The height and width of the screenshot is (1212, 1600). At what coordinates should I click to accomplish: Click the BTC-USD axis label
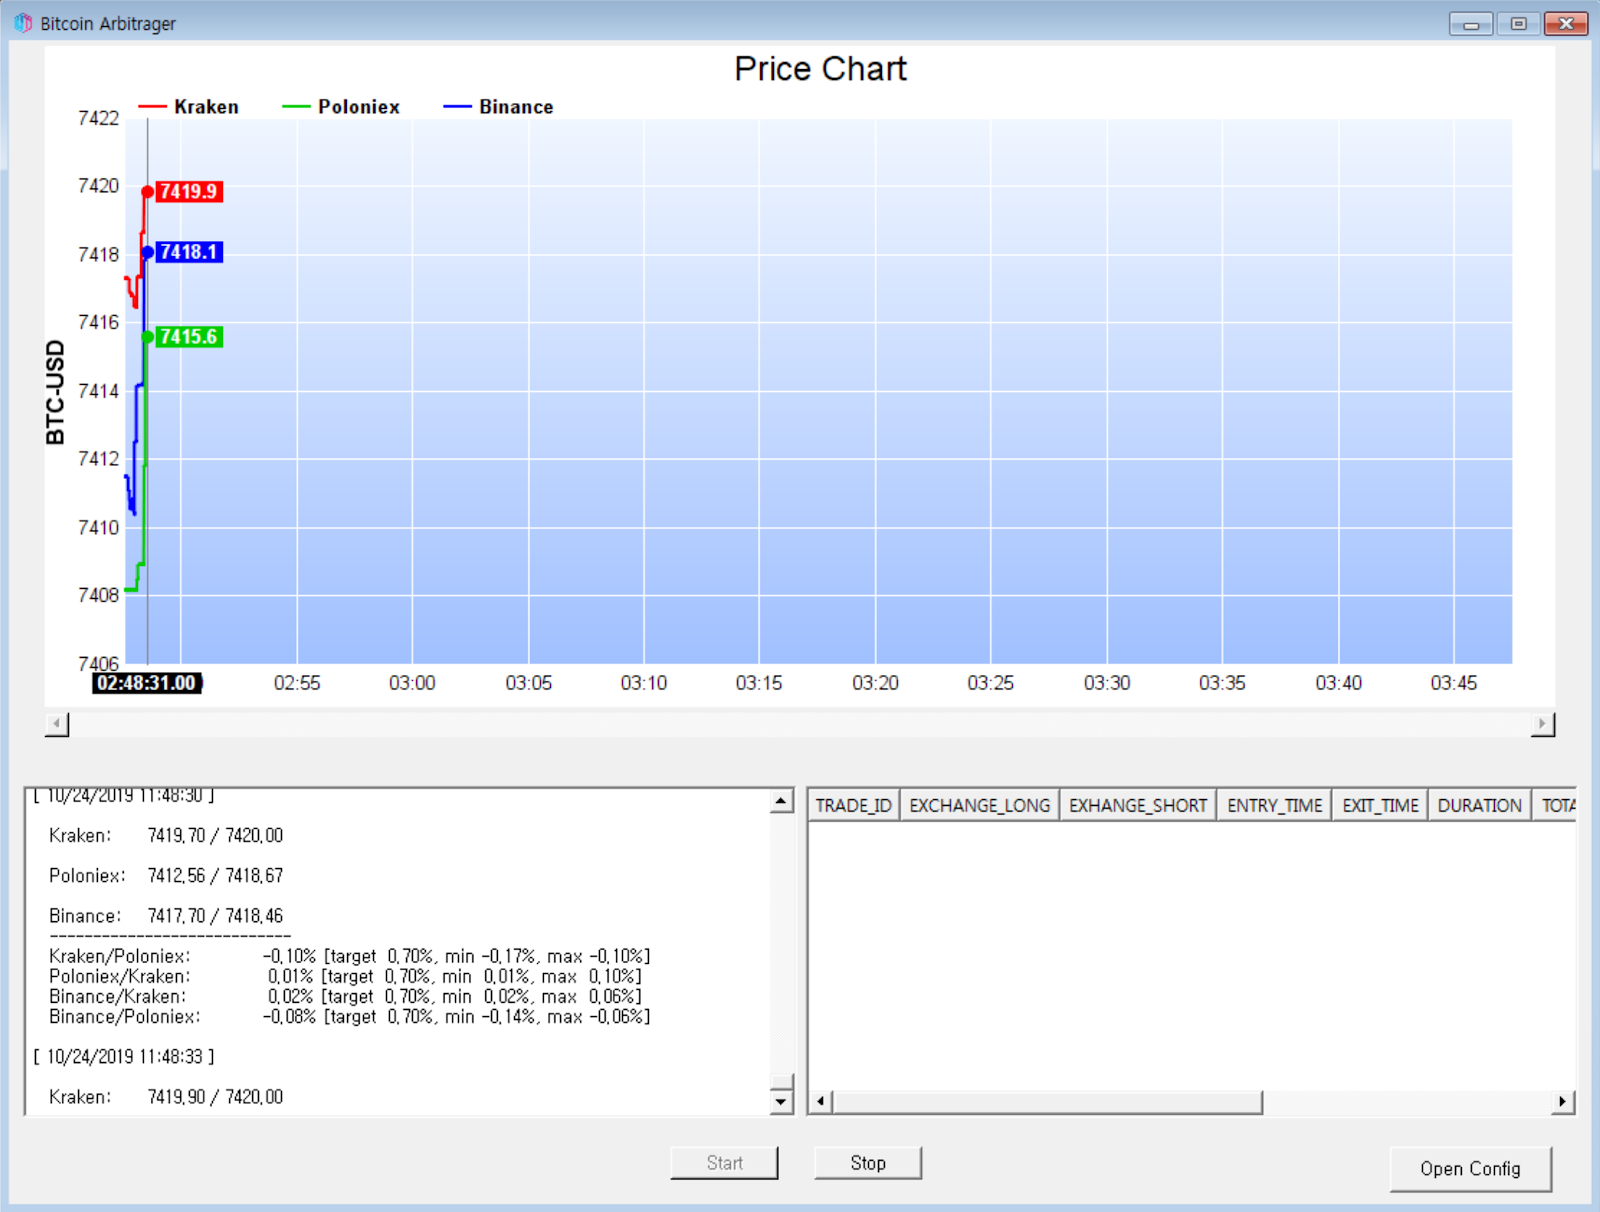(x=55, y=392)
